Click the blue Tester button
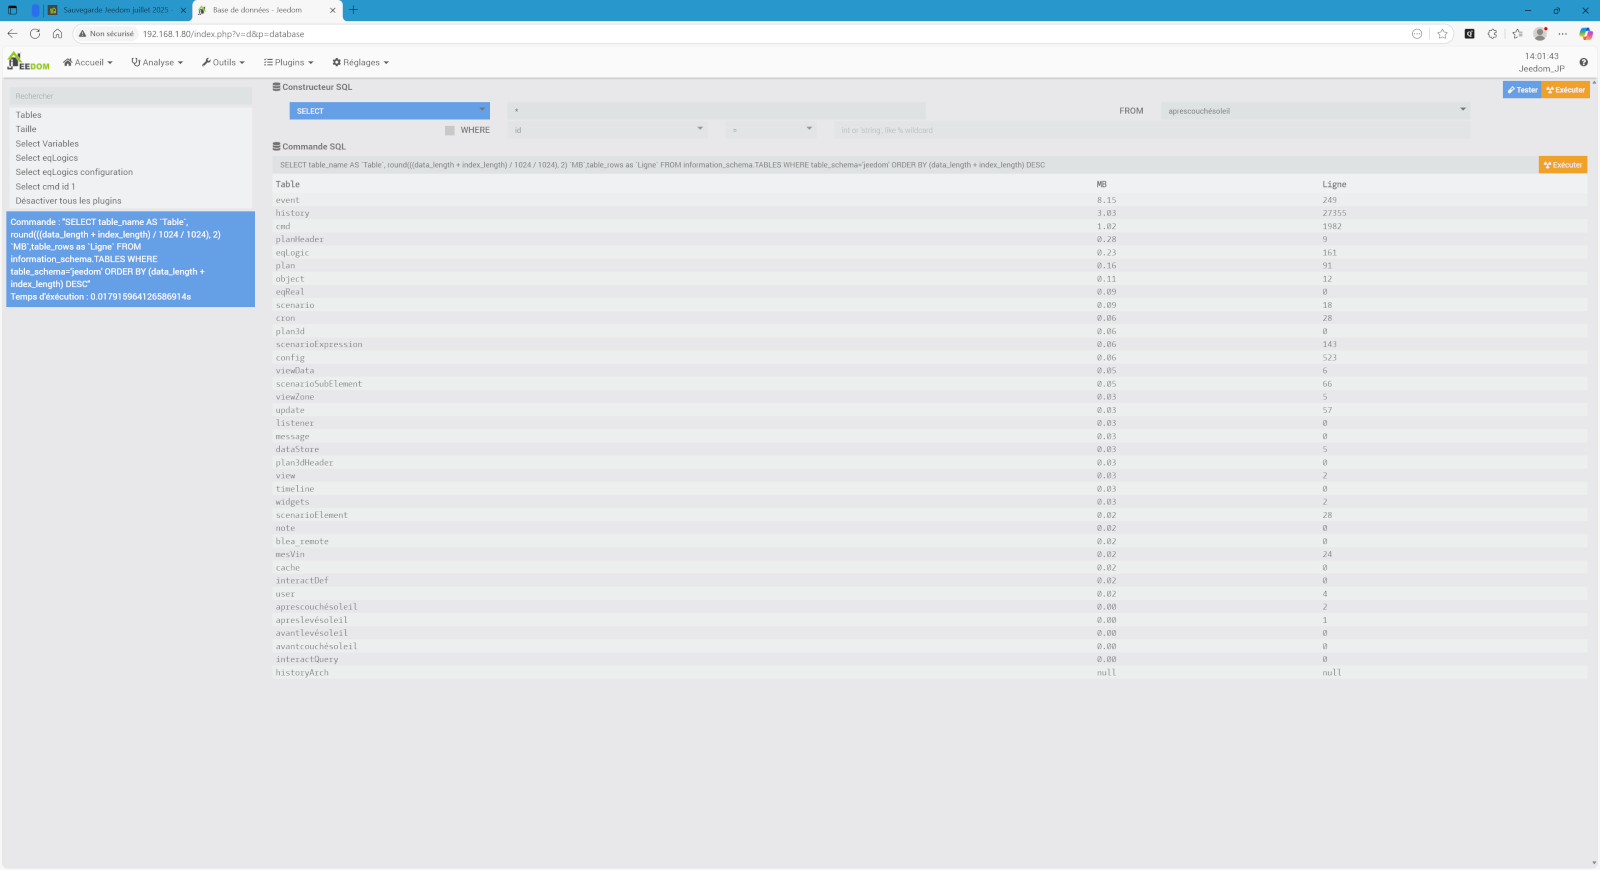The width and height of the screenshot is (1600, 870). pyautogui.click(x=1522, y=90)
